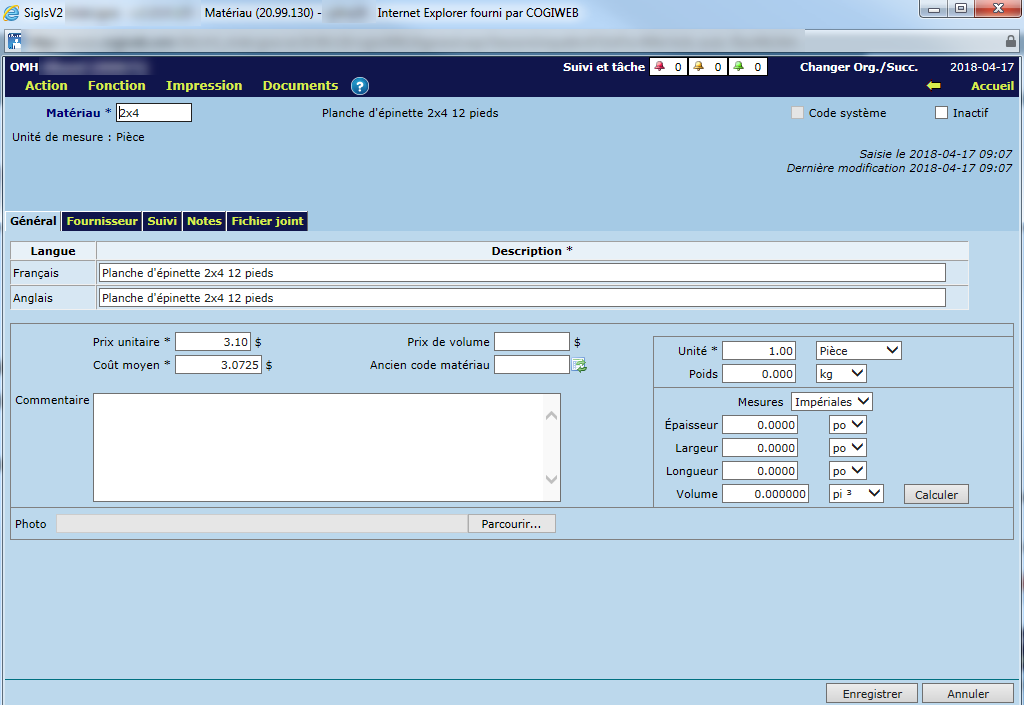
Task: Click the yellow back arrow icon
Action: point(933,86)
